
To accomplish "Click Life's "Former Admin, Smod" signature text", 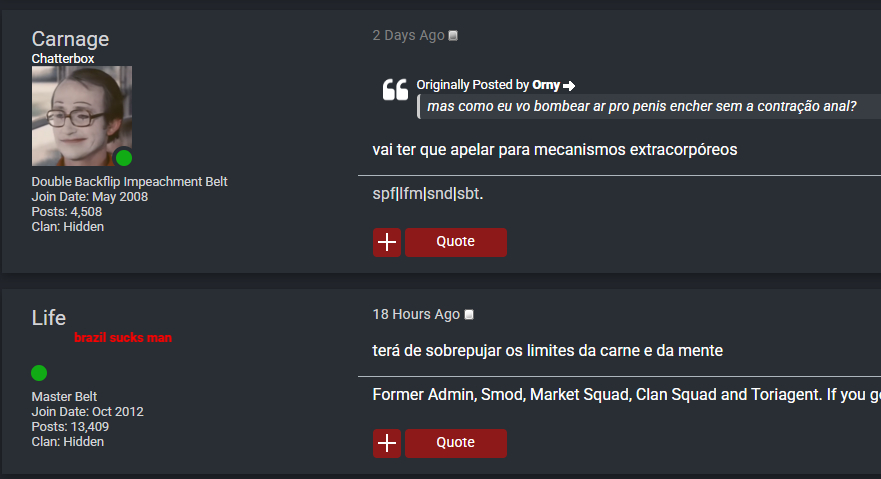I will 620,394.
